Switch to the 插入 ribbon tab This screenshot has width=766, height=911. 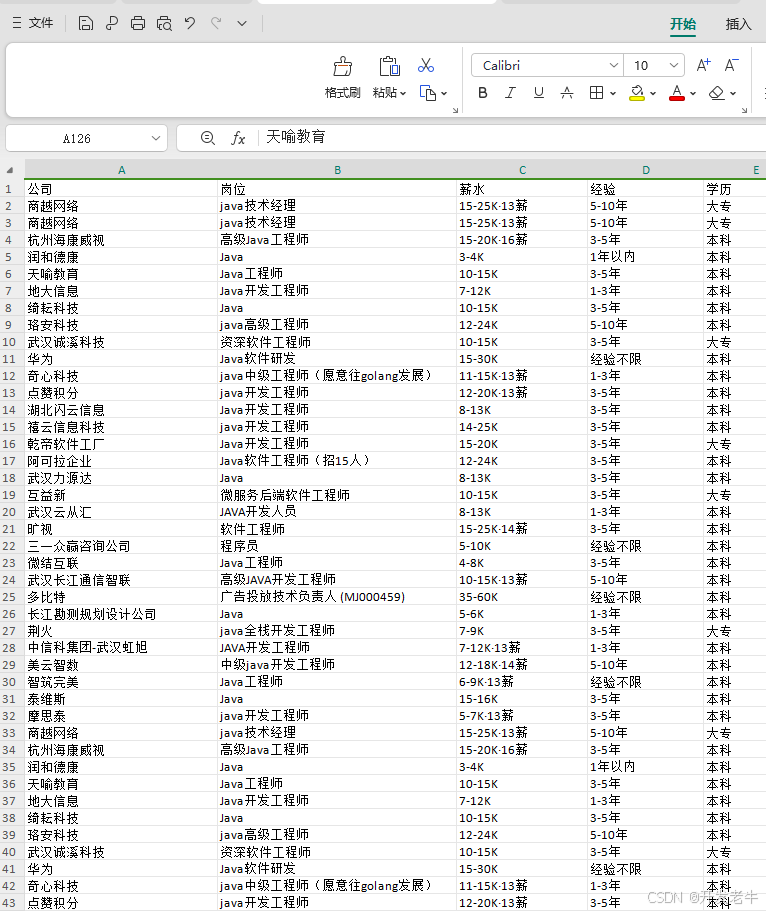click(738, 24)
